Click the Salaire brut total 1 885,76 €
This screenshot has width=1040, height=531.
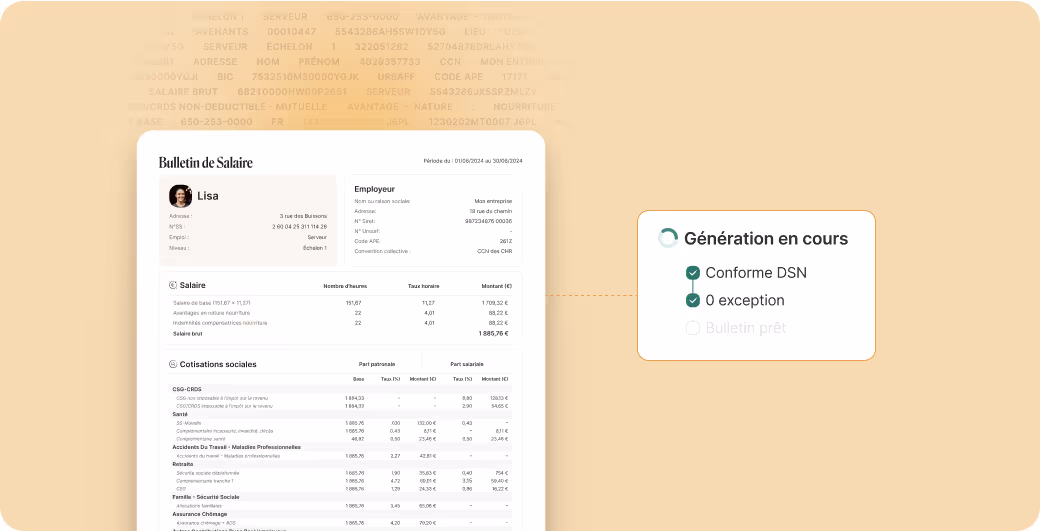click(493, 333)
